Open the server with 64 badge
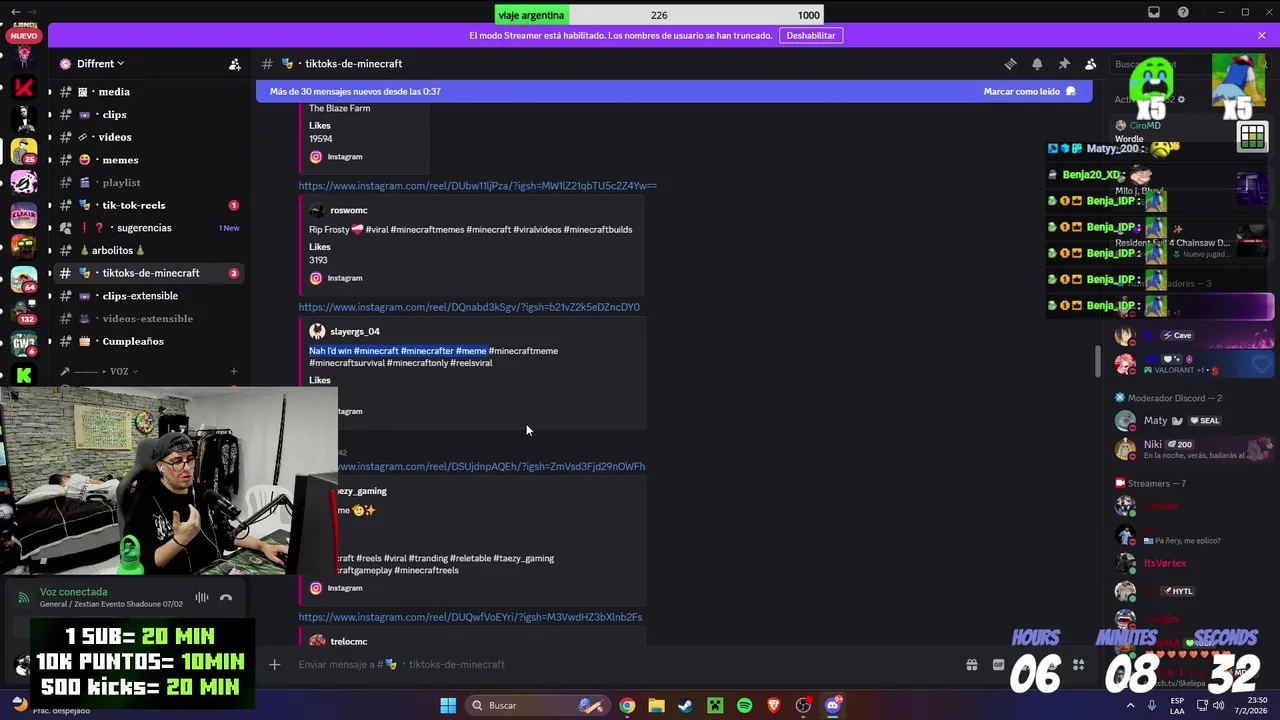Screen dimensions: 1280x720 point(23,279)
